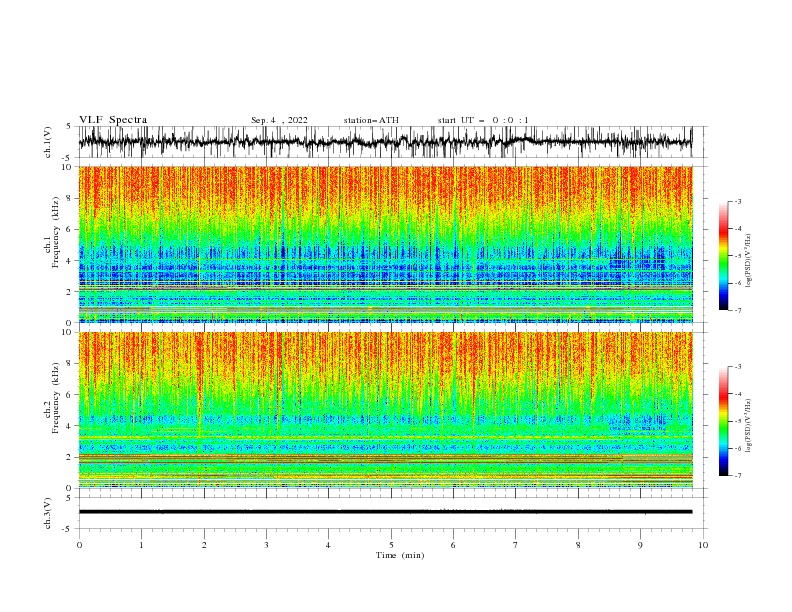Click the ch.1 "Frequency (kHz)" axis label
792x612 pixels.
[x=56, y=232]
